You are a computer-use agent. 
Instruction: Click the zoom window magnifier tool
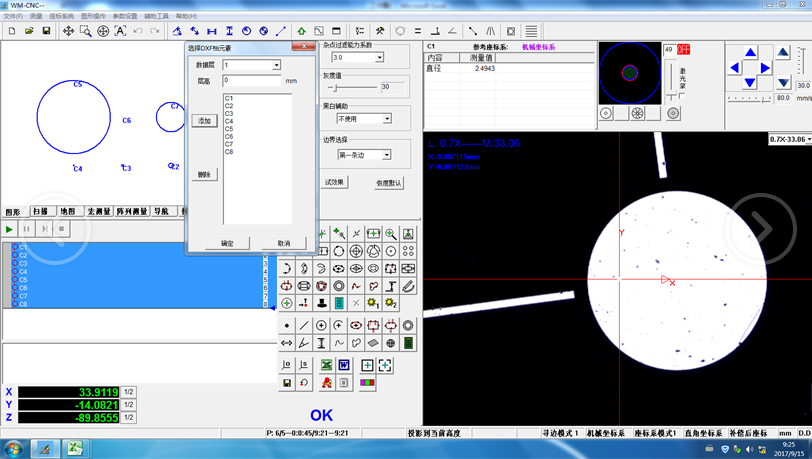tap(86, 31)
